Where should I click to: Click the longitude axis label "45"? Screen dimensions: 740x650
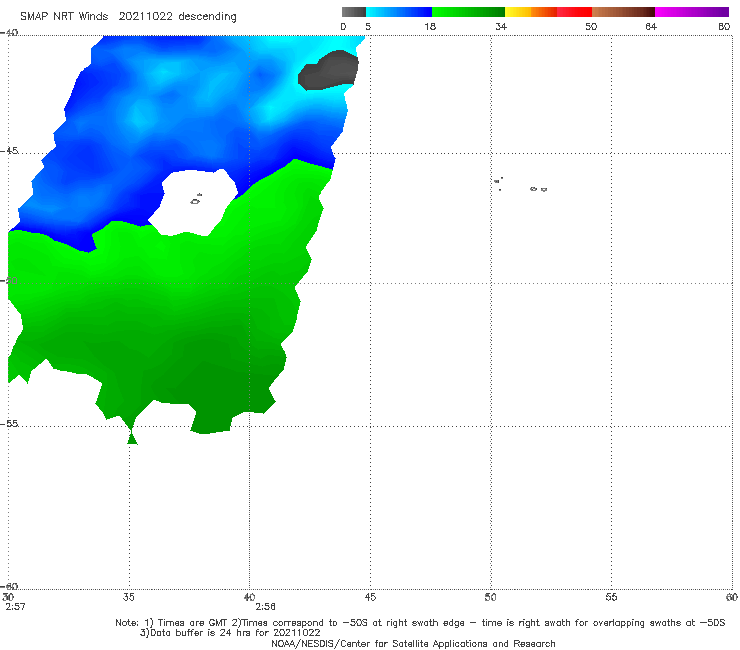pyautogui.click(x=370, y=598)
